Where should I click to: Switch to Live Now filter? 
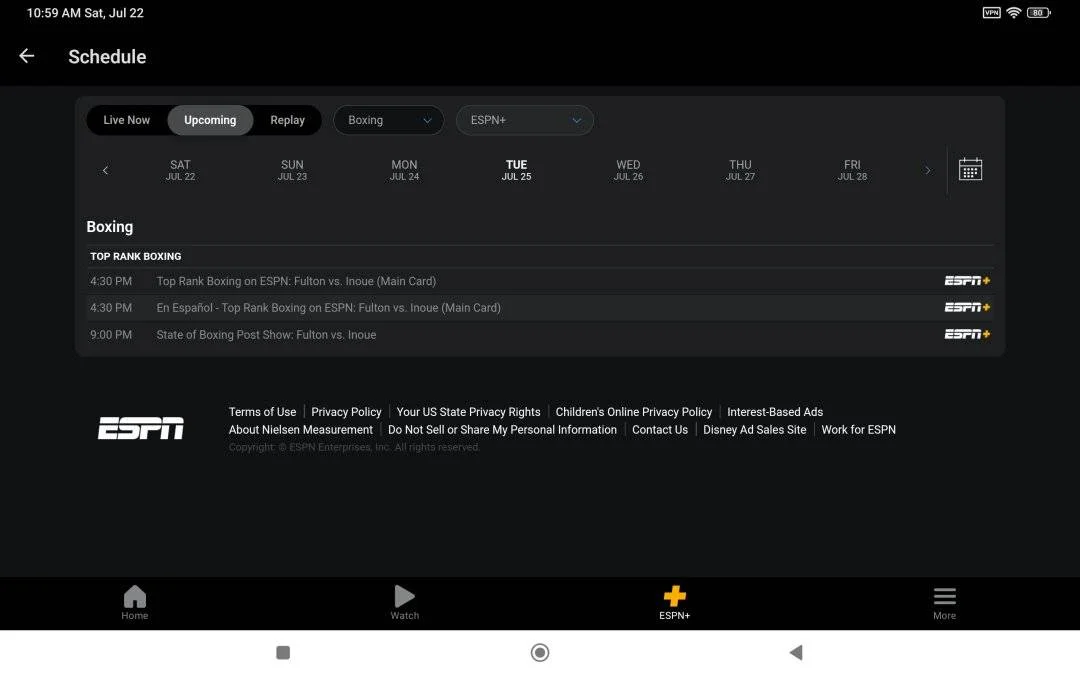coord(127,120)
